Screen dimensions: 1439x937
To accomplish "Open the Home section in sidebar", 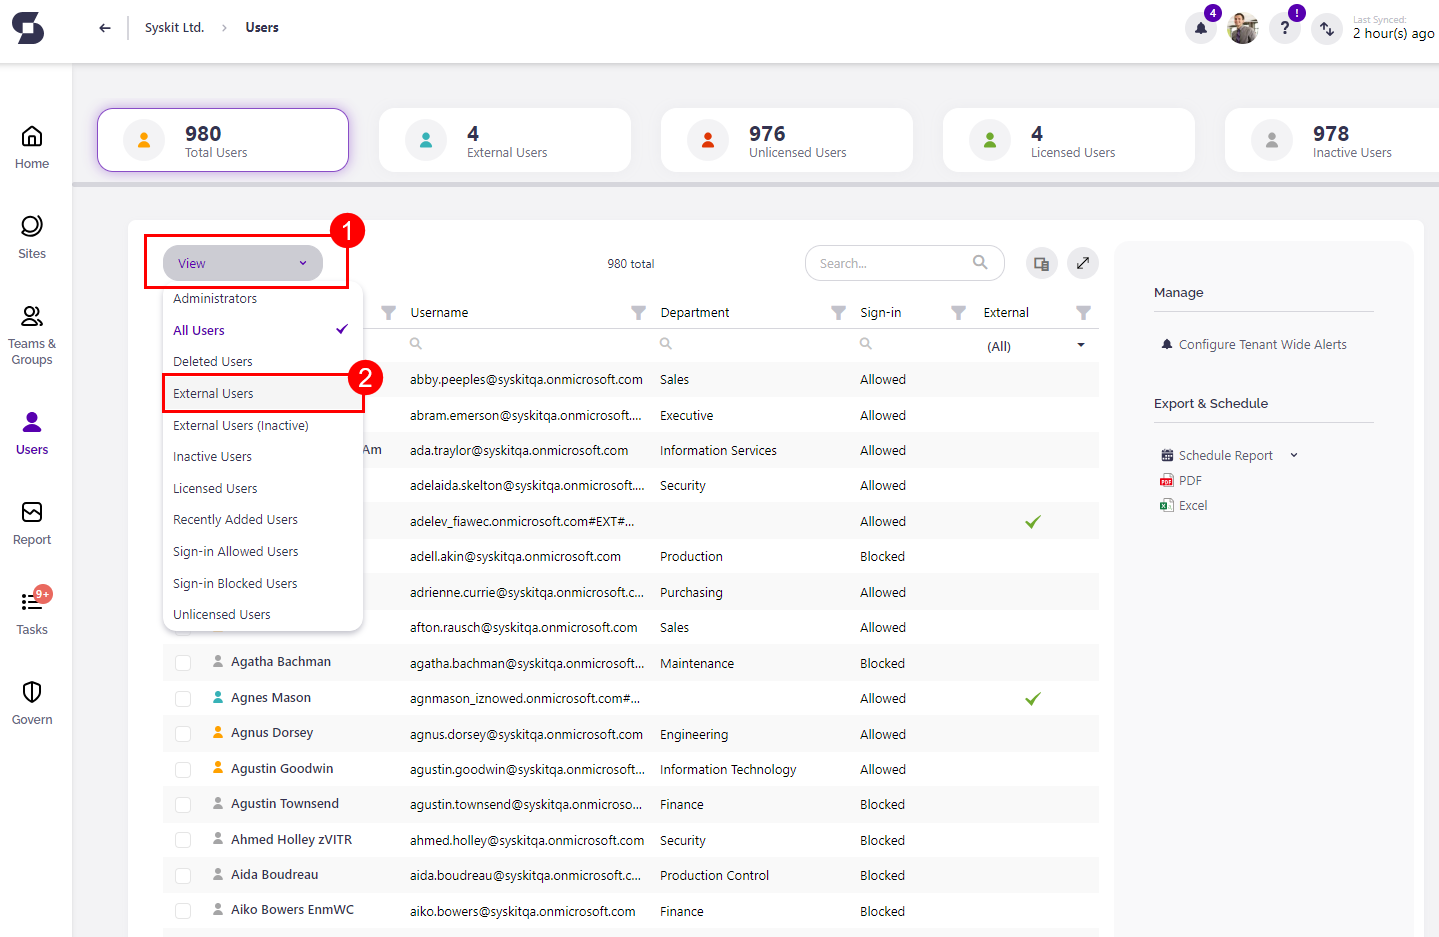I will pyautogui.click(x=31, y=146).
